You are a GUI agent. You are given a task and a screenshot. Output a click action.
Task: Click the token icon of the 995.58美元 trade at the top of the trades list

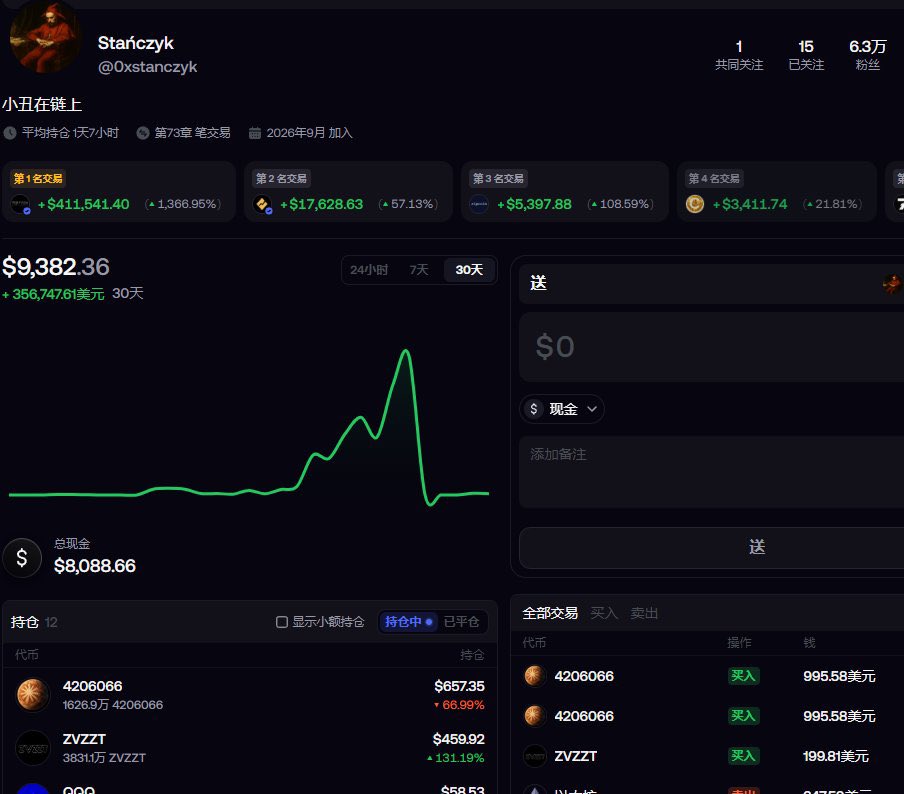pos(534,676)
